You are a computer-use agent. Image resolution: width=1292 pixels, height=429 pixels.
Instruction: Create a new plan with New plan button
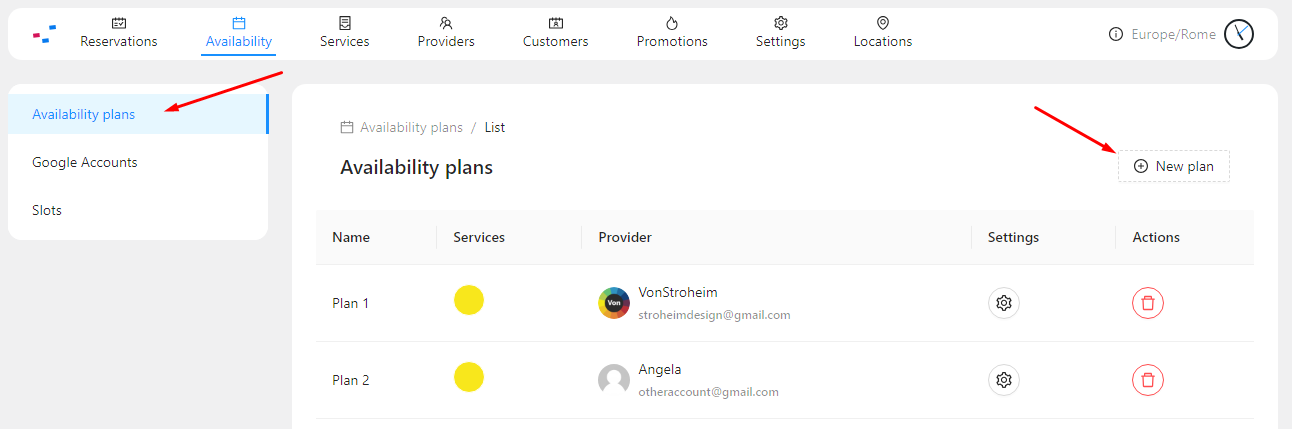pos(1174,166)
